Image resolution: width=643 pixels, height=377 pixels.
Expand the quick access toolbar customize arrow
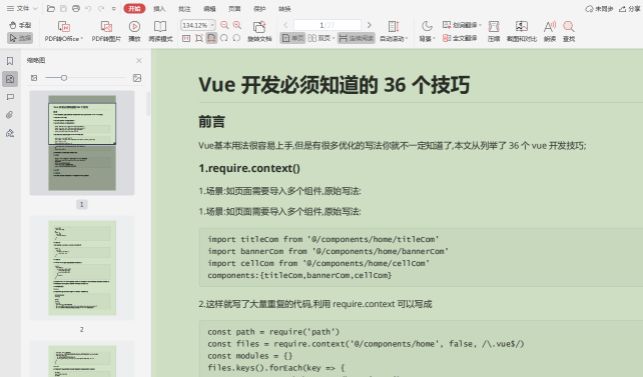[x=114, y=8]
